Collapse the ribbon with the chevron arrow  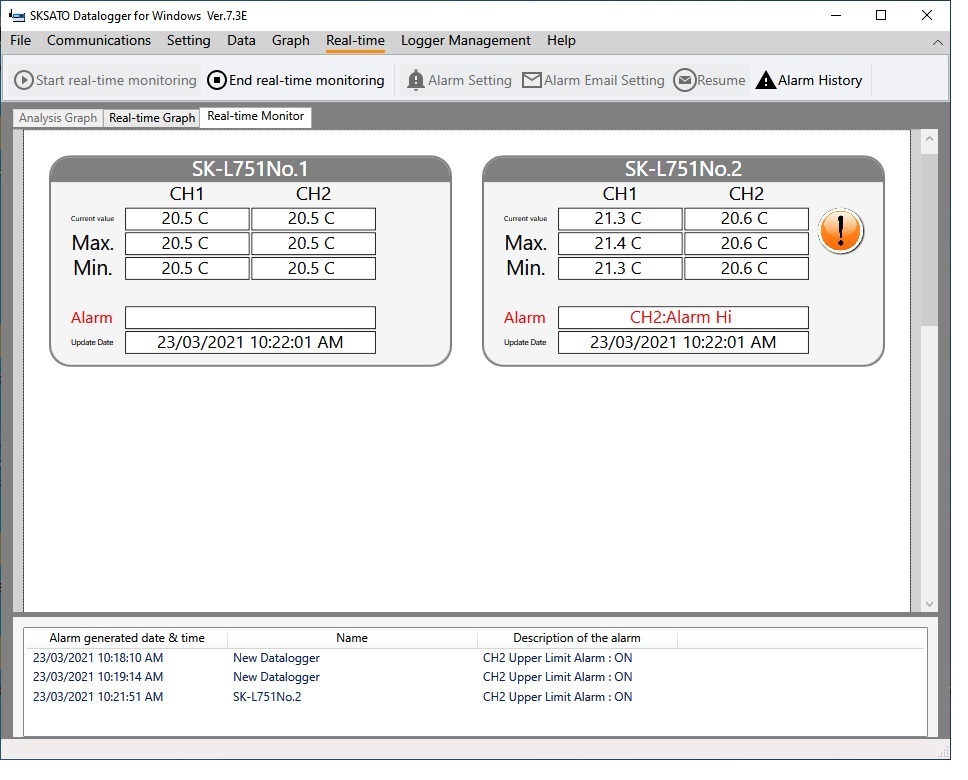pos(937,42)
